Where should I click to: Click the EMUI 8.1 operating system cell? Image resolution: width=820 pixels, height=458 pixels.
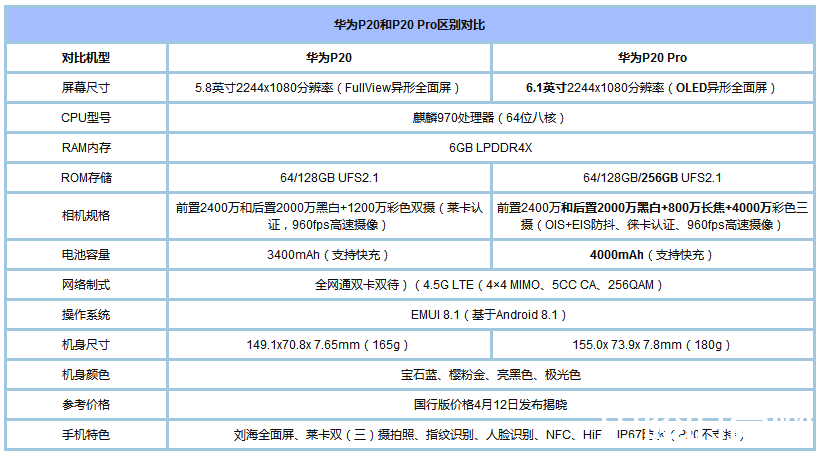click(x=490, y=314)
